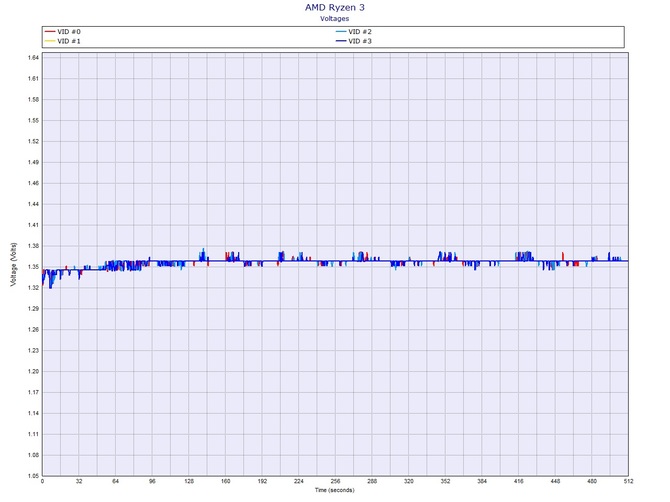Click the 1.35 tick on the voltage axis
This screenshot has width=670, height=502.
(x=33, y=267)
